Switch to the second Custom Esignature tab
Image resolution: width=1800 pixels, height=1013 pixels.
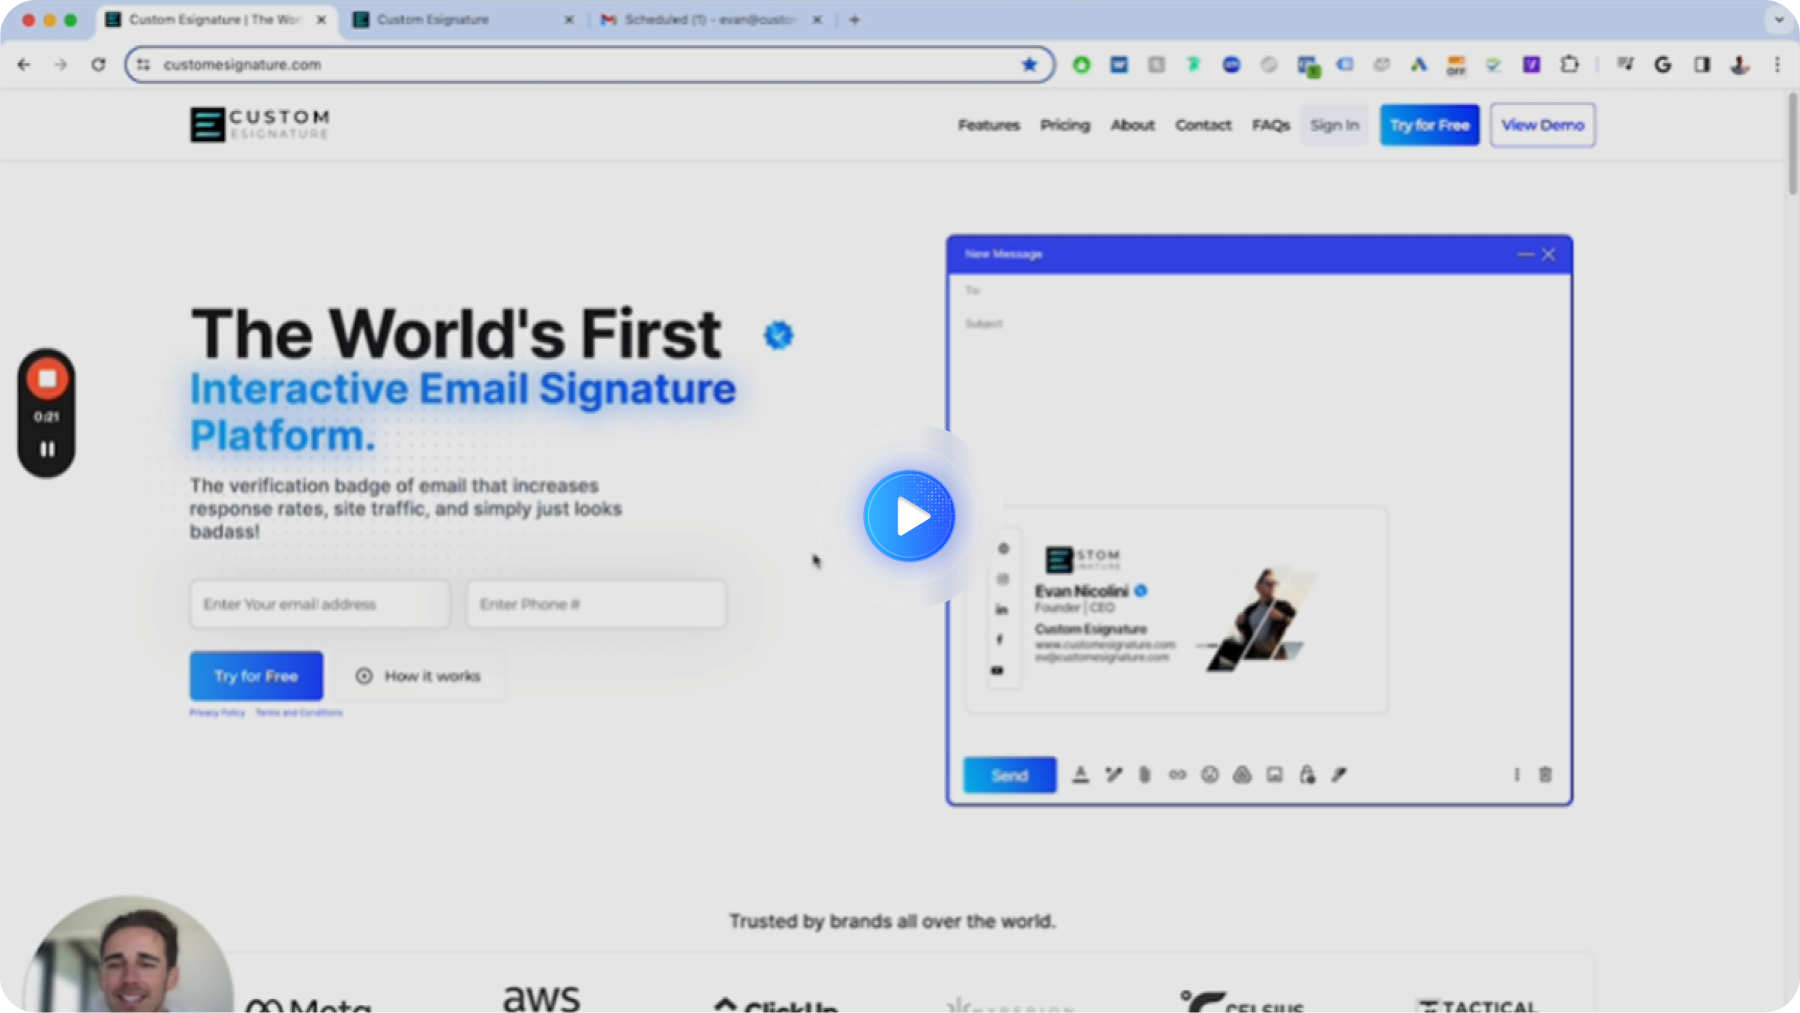pyautogui.click(x=462, y=20)
